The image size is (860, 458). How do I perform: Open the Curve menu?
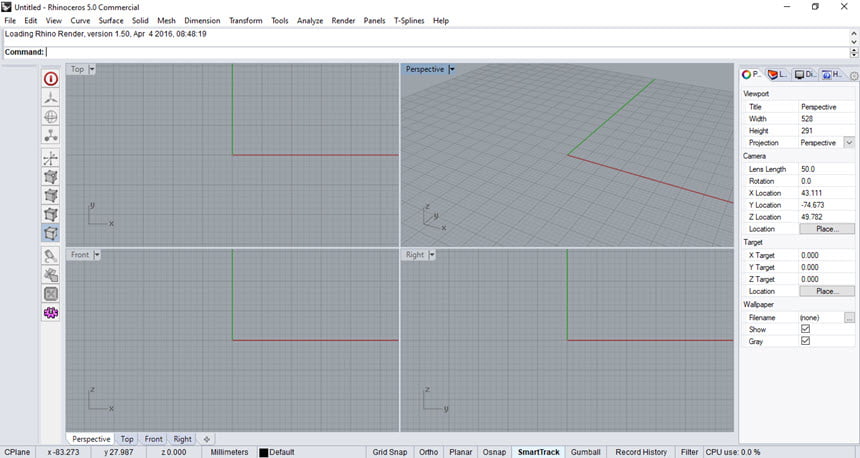[80, 20]
